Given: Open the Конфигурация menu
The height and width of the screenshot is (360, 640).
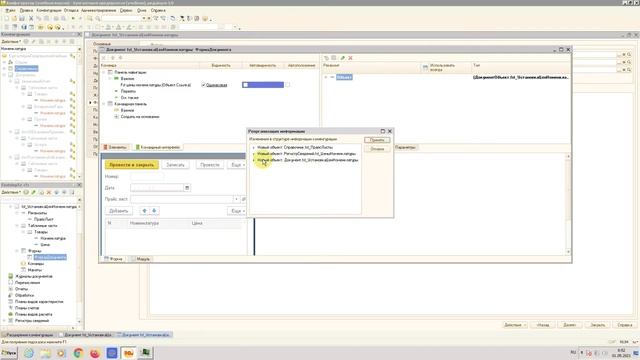Looking at the screenshot, I should point(49,10).
